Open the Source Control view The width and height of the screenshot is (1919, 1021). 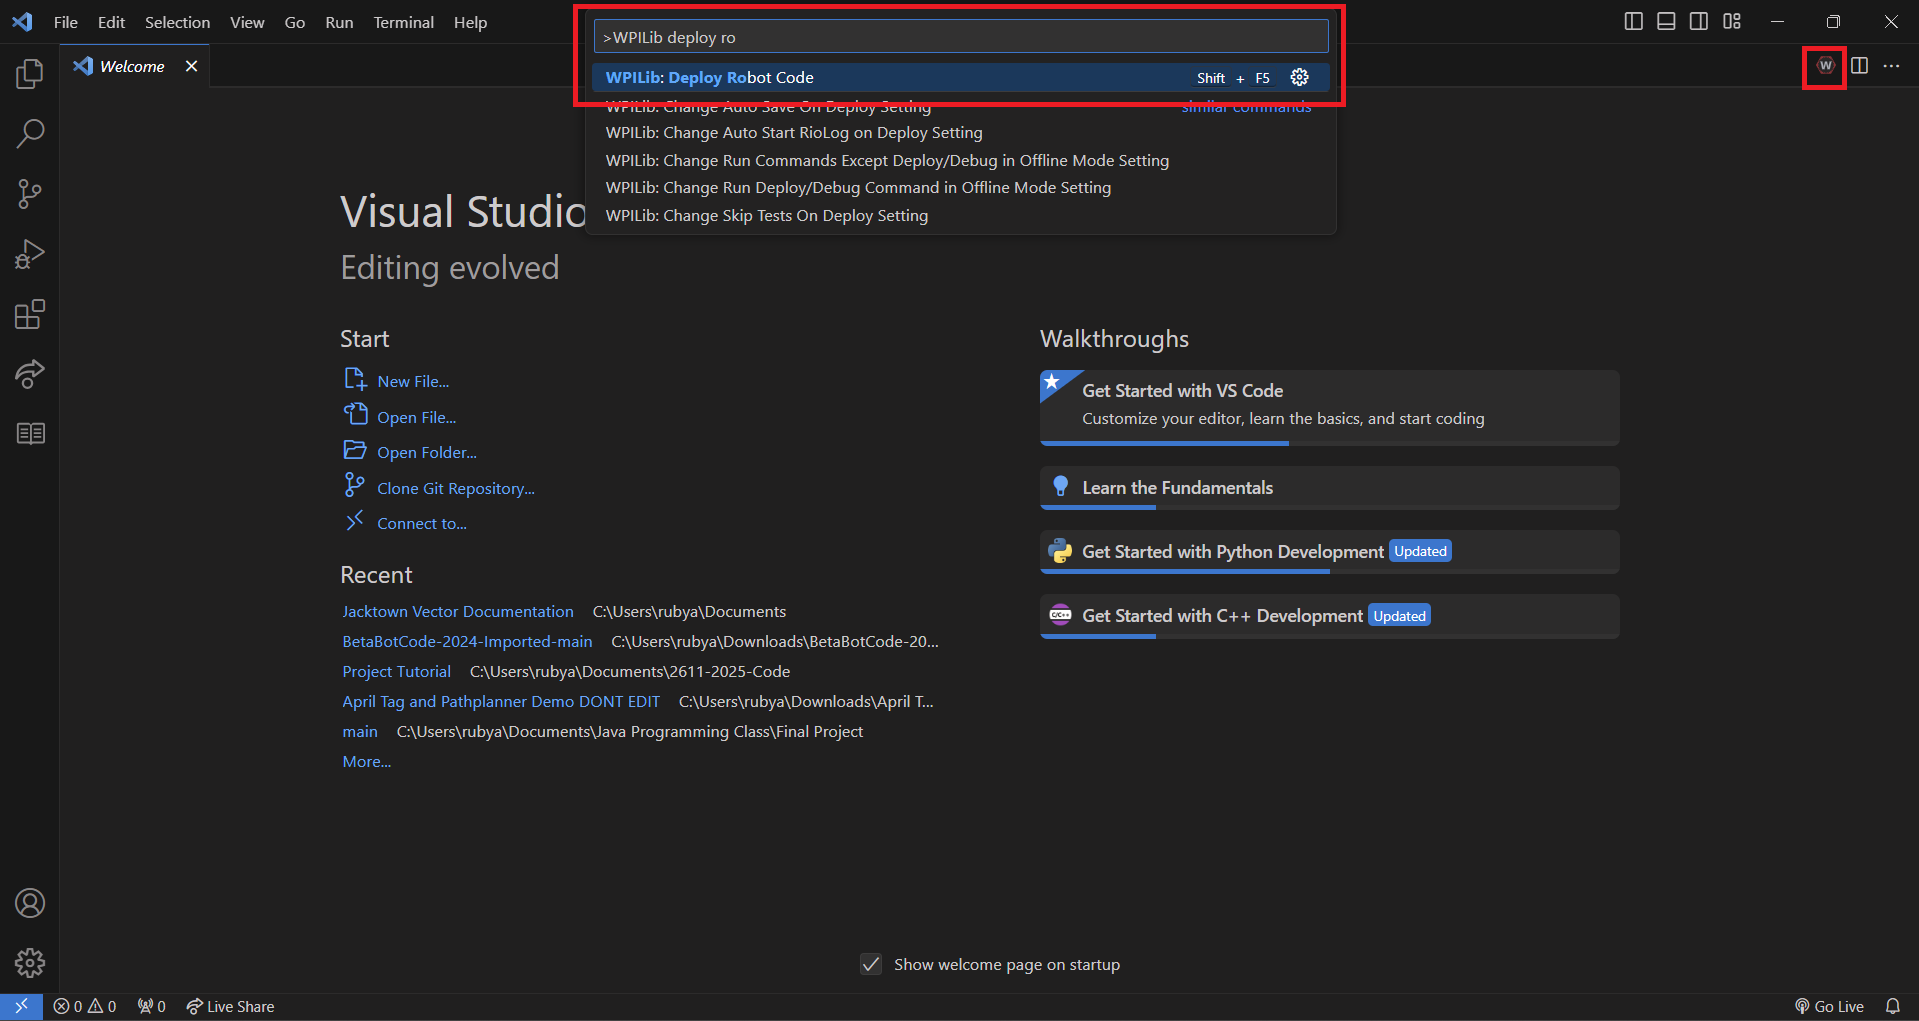[x=30, y=194]
